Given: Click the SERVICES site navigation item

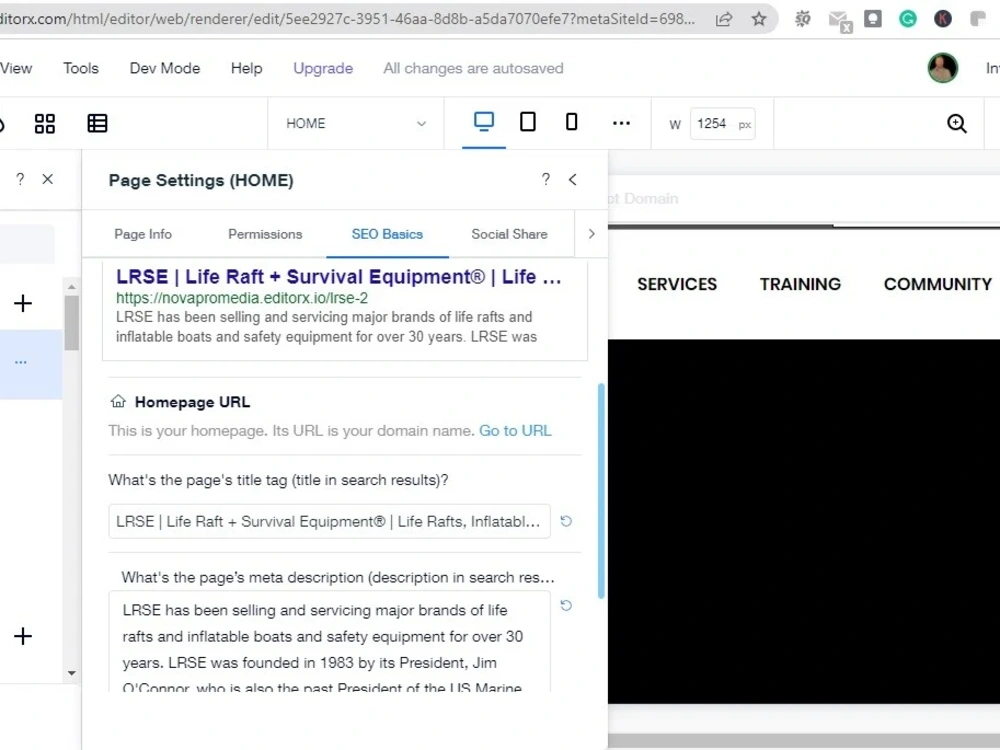Looking at the screenshot, I should pyautogui.click(x=677, y=284).
